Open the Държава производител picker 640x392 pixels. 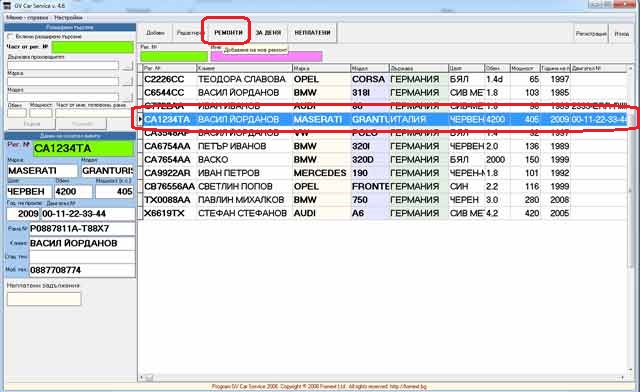point(127,65)
